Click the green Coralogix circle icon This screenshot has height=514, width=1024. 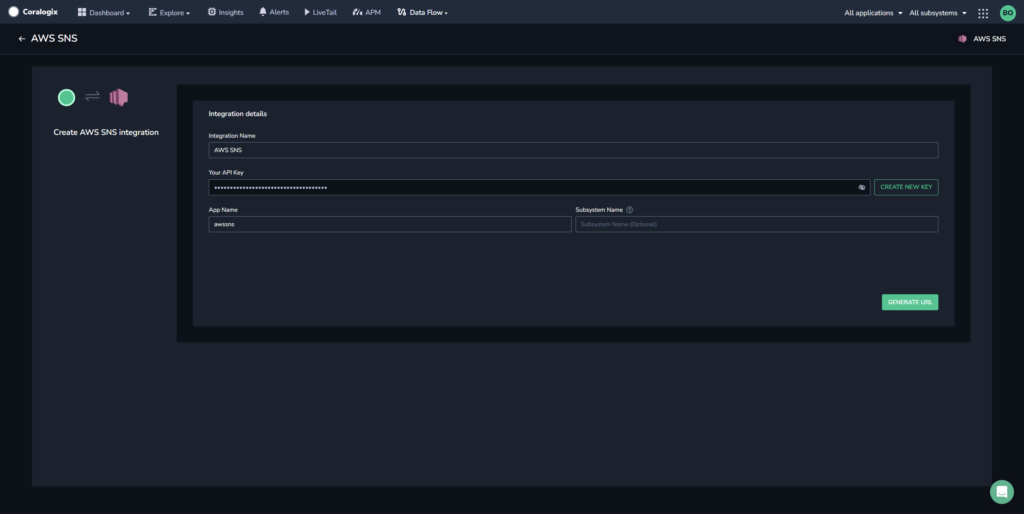click(x=67, y=98)
